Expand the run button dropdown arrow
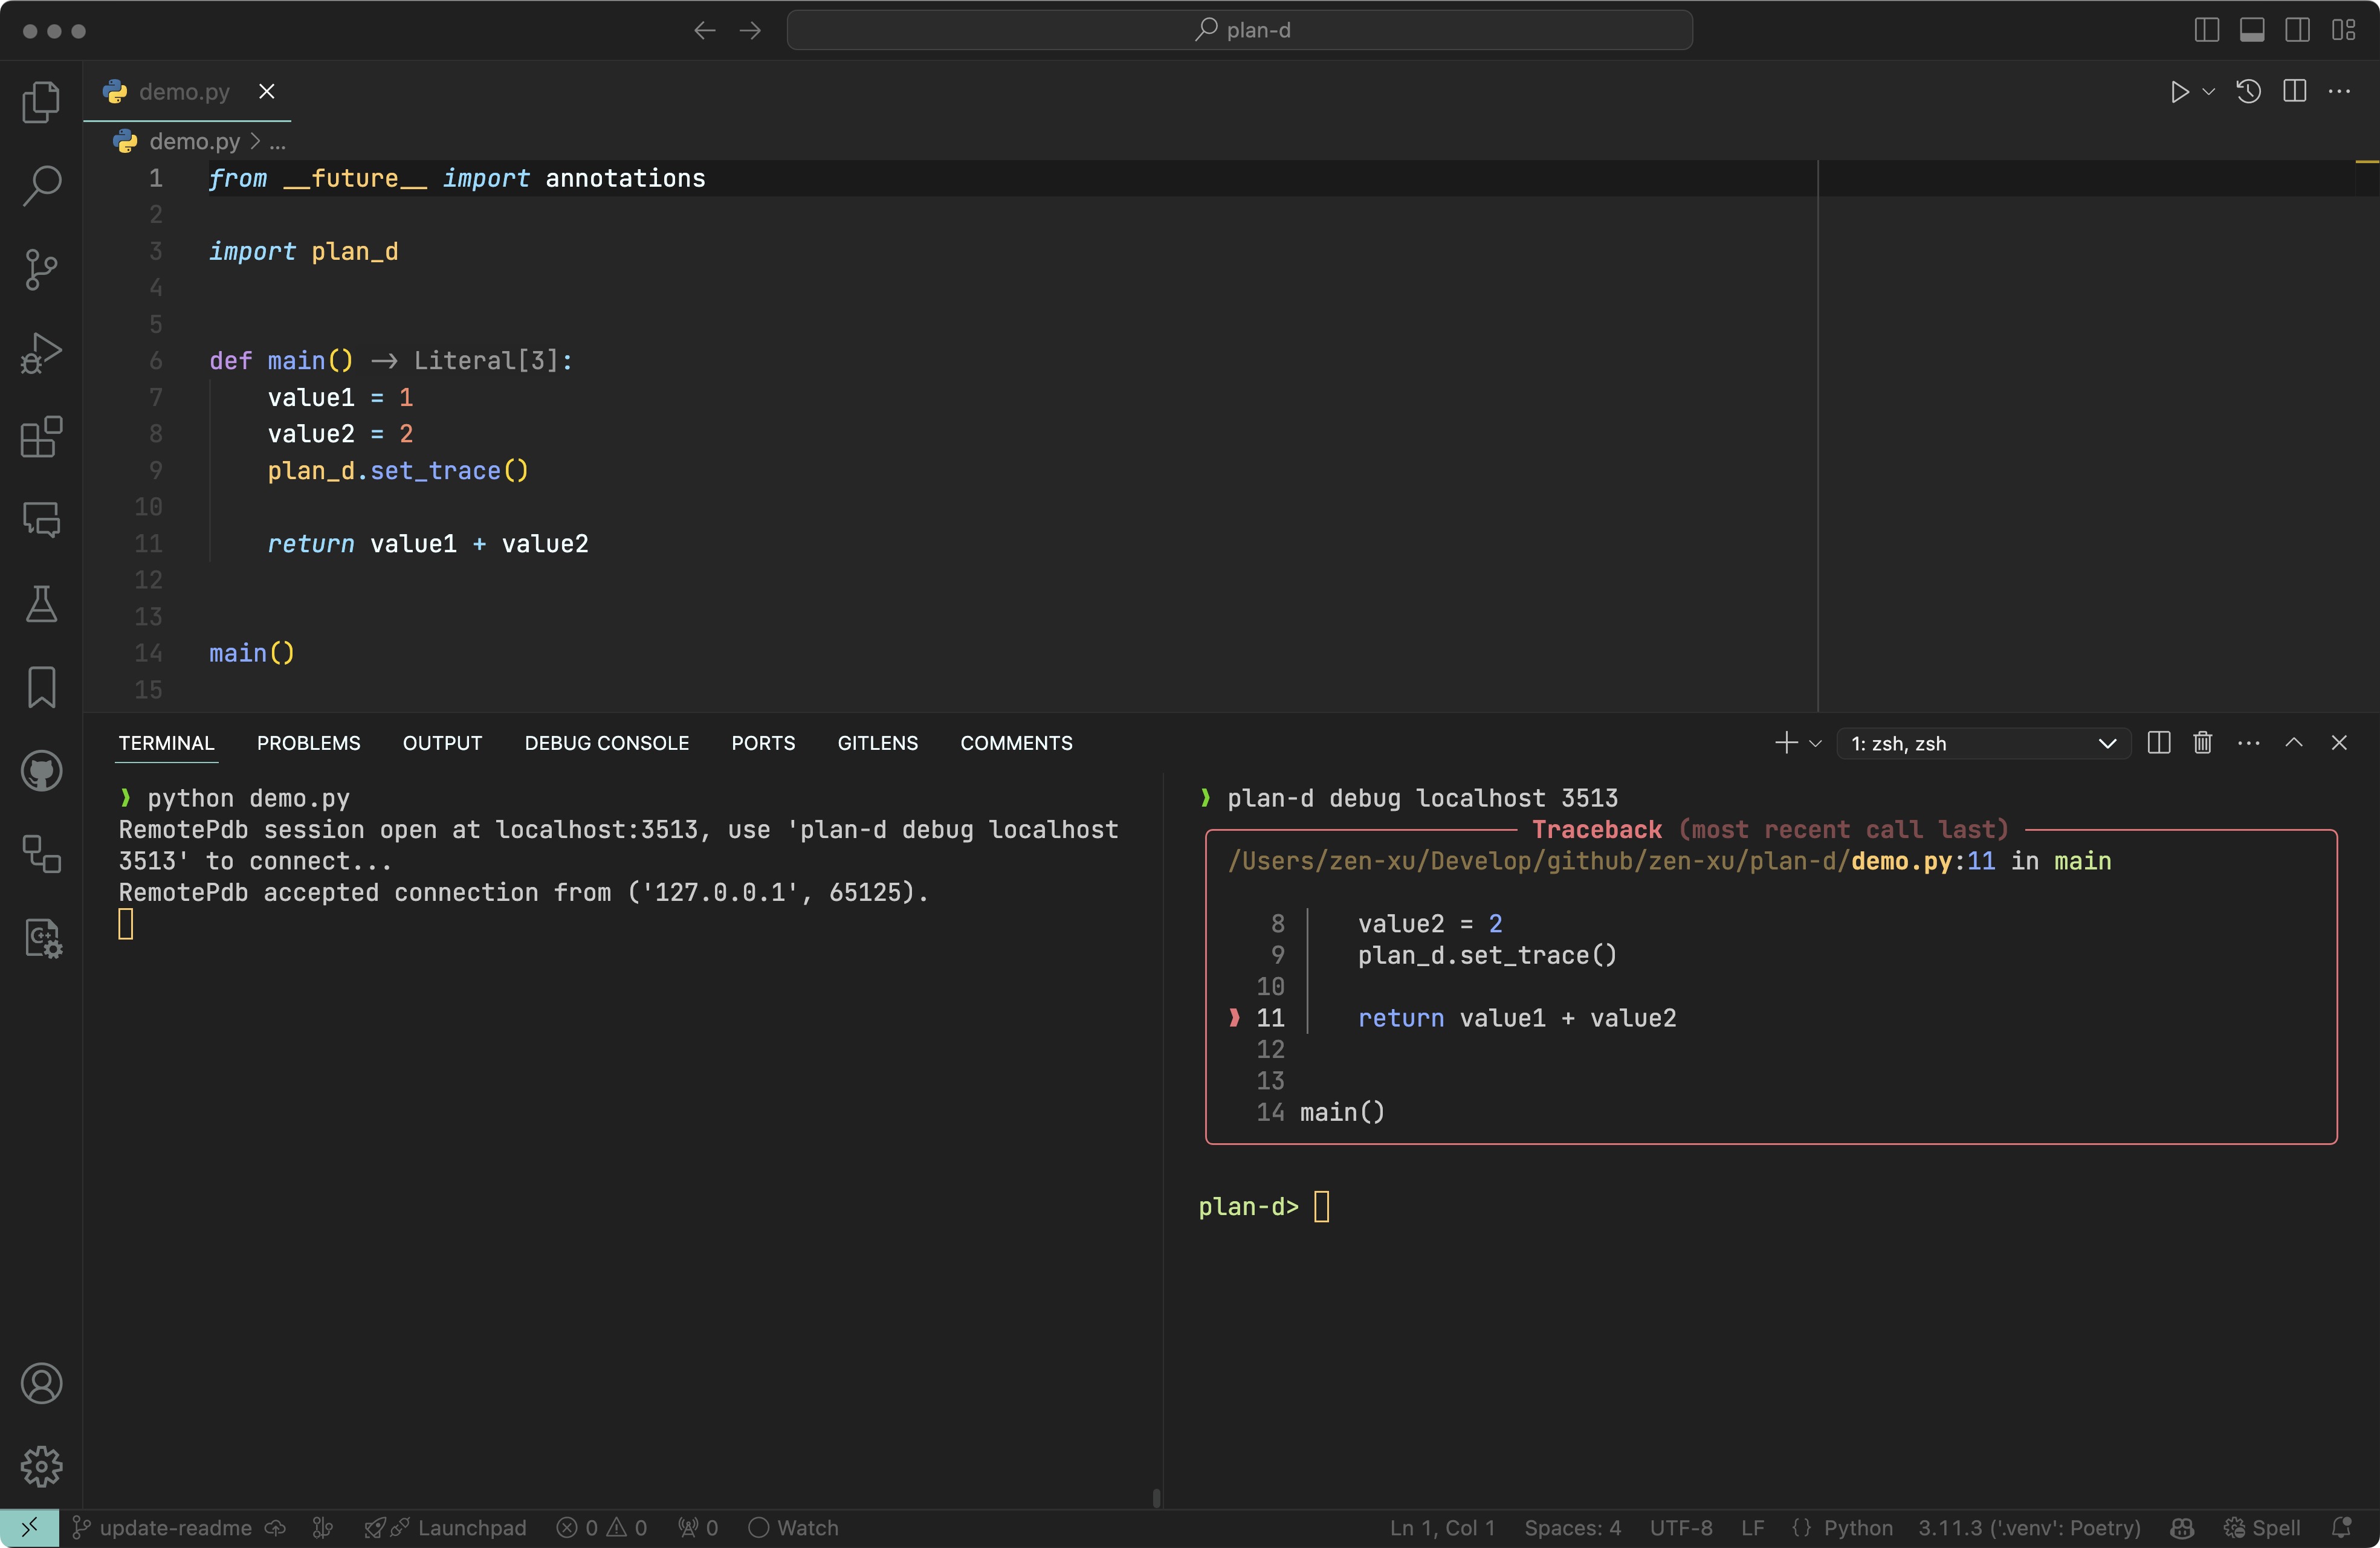The width and height of the screenshot is (2380, 1548). [2209, 92]
